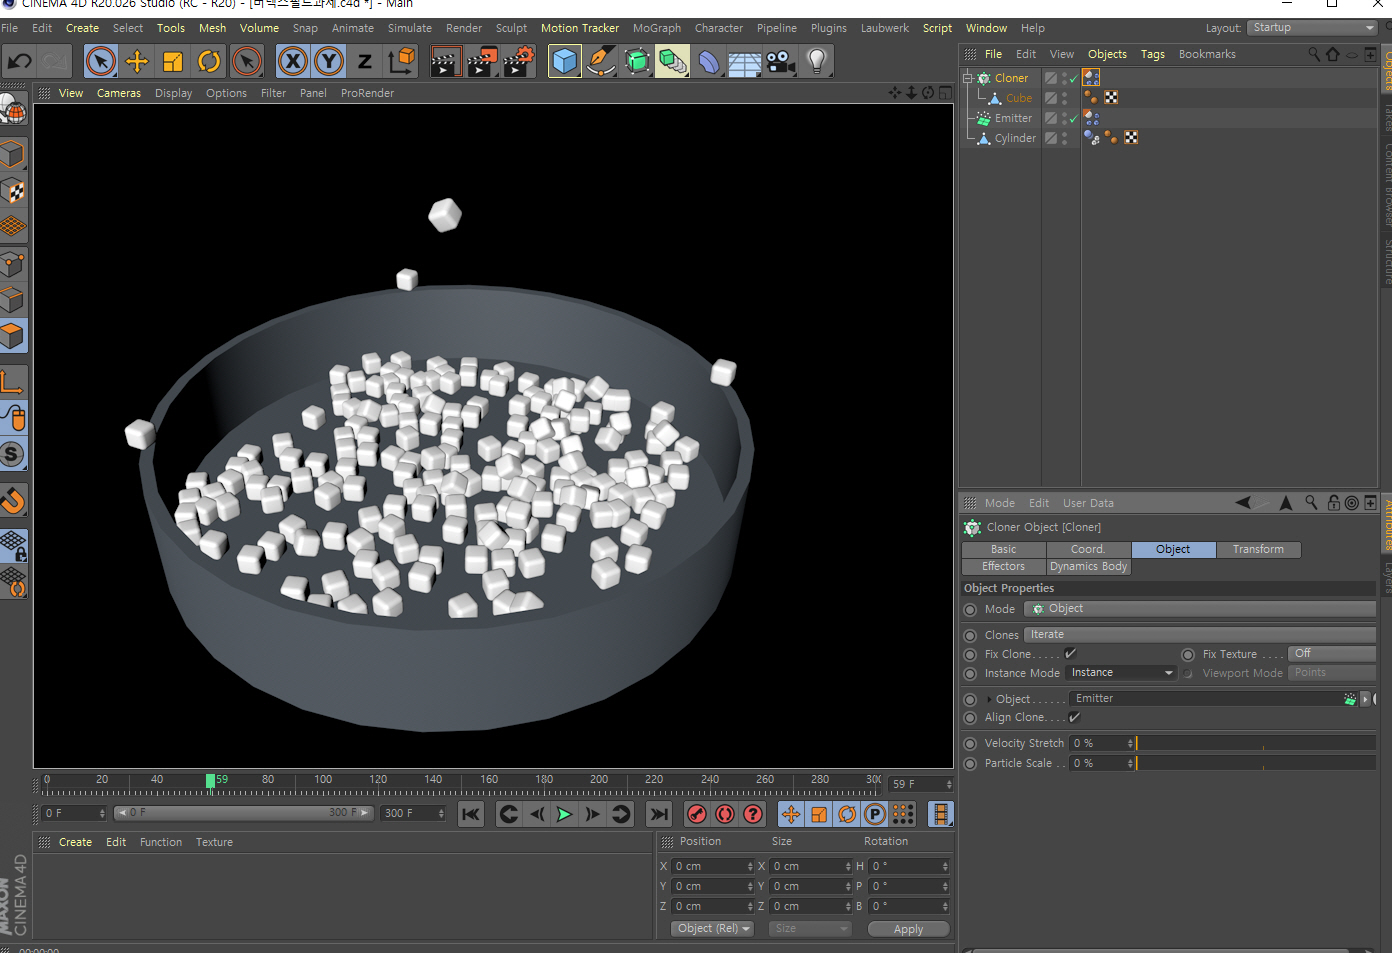Select the Rotate tool

click(209, 62)
